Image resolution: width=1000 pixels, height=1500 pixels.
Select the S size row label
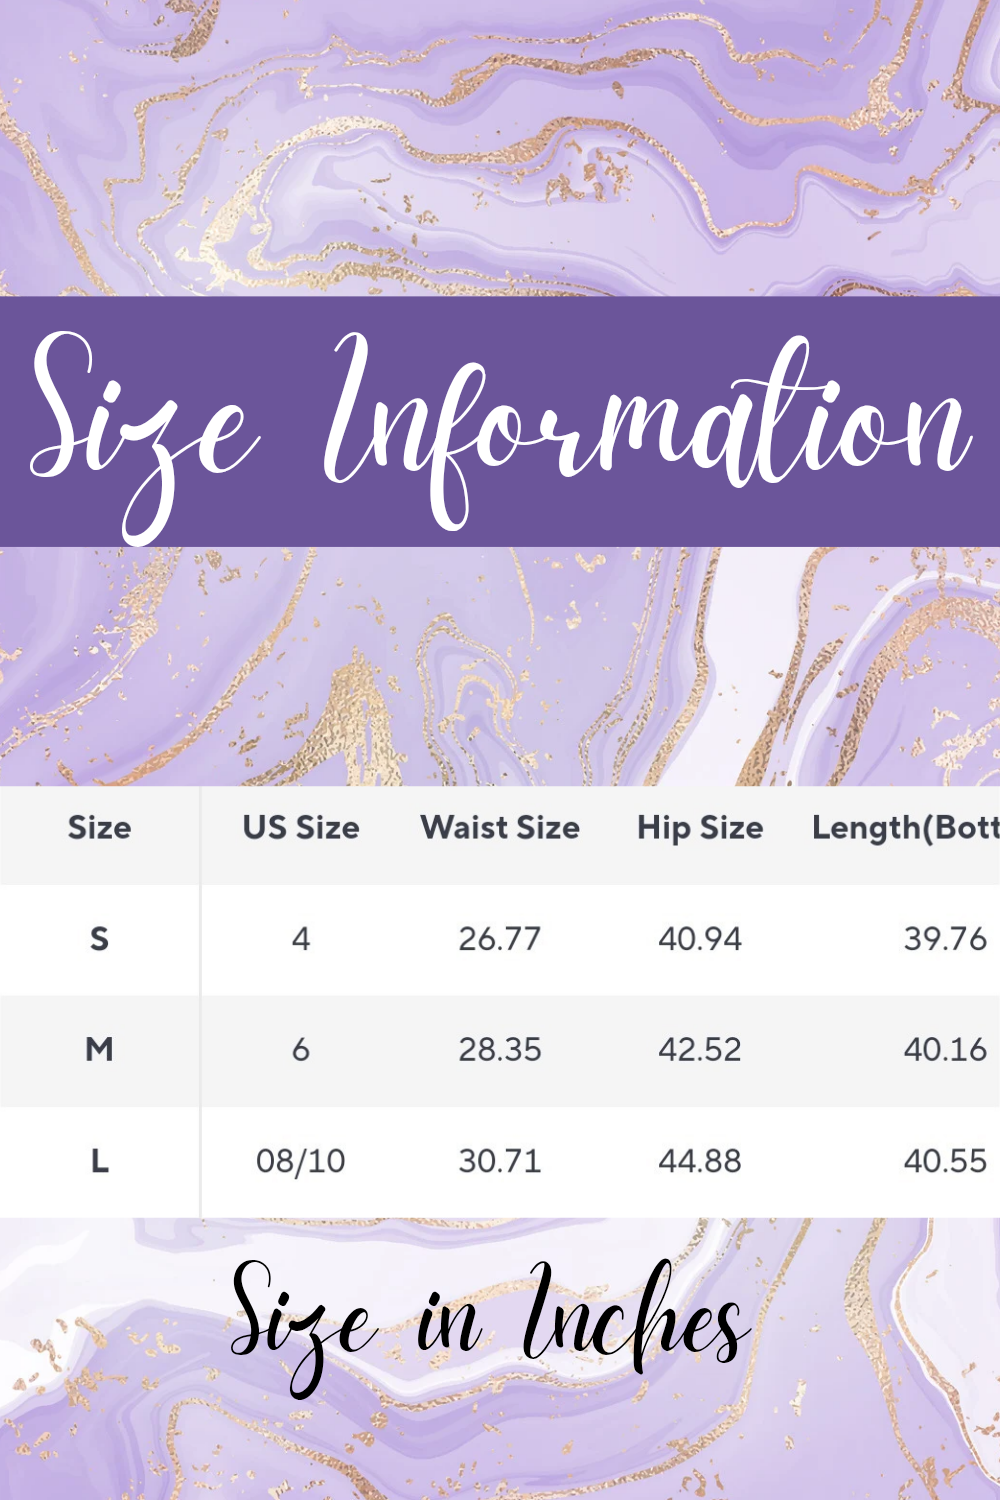coord(99,939)
